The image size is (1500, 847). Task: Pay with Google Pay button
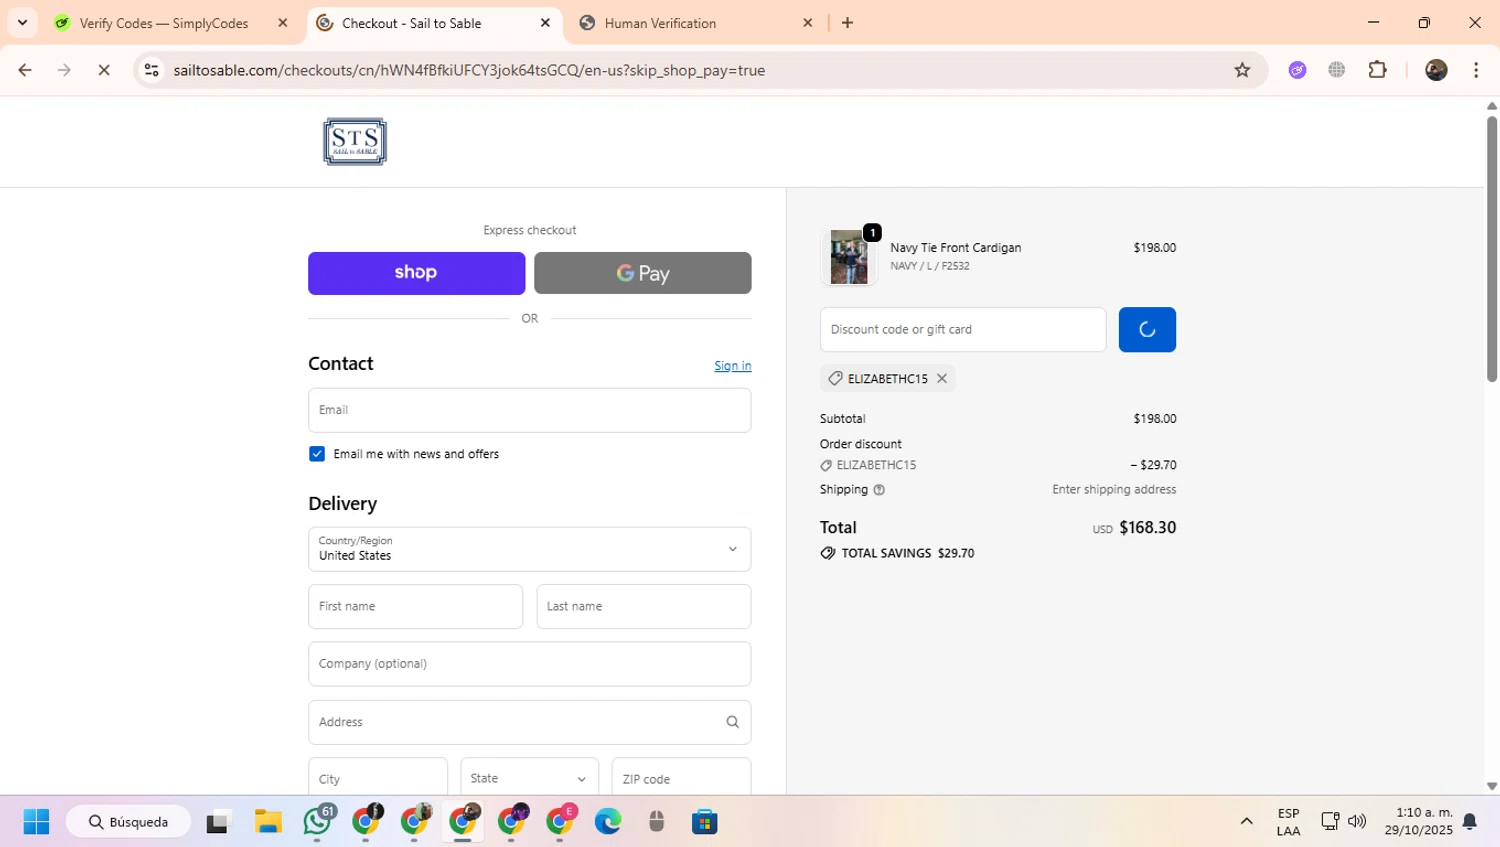[x=642, y=273]
